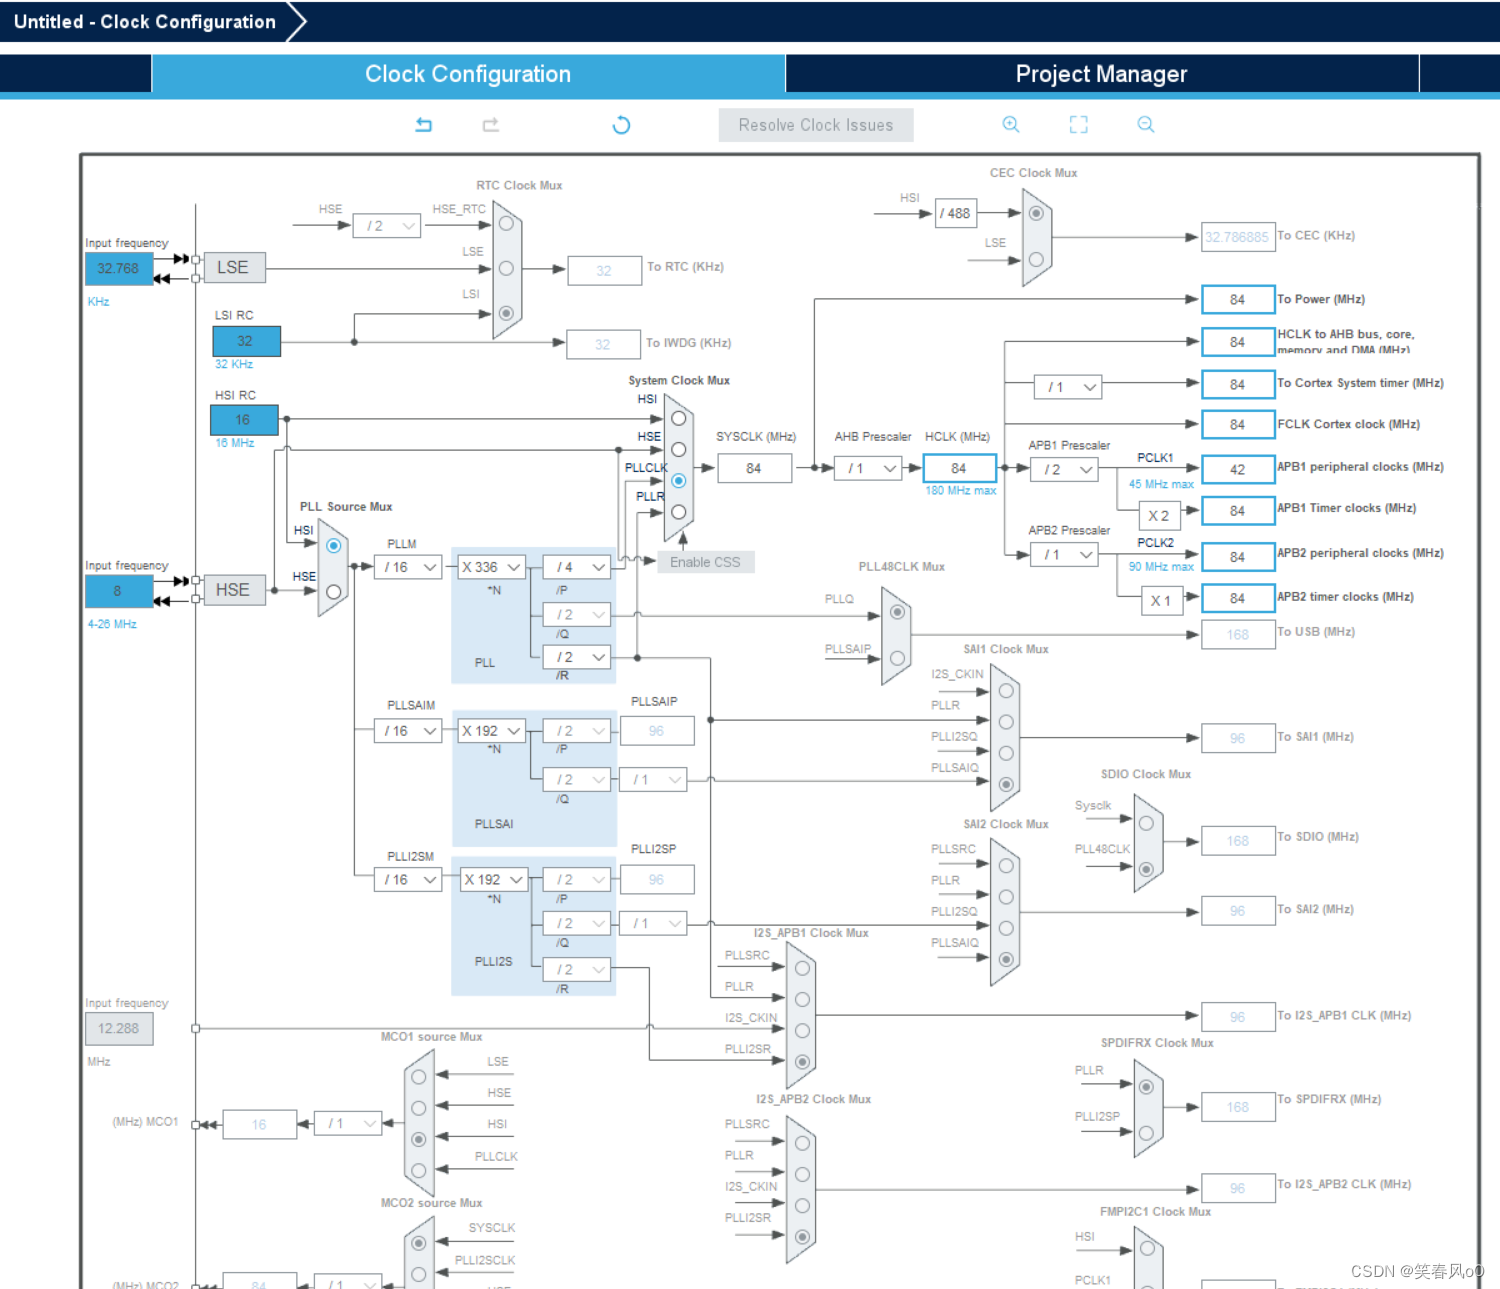Select PLLCLK in MCO1 source Mux
This screenshot has width=1500, height=1289.
click(418, 1170)
